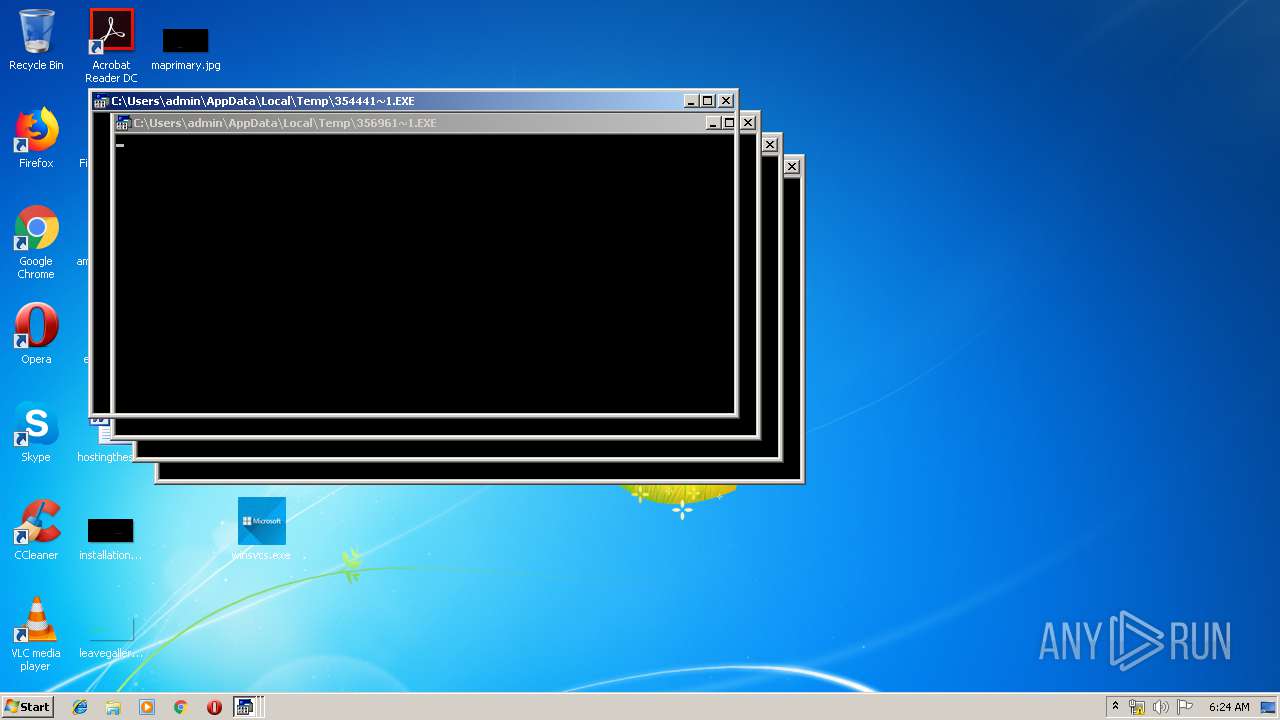
Task: Launch Google Chrome desktop shortcut
Action: tap(36, 242)
